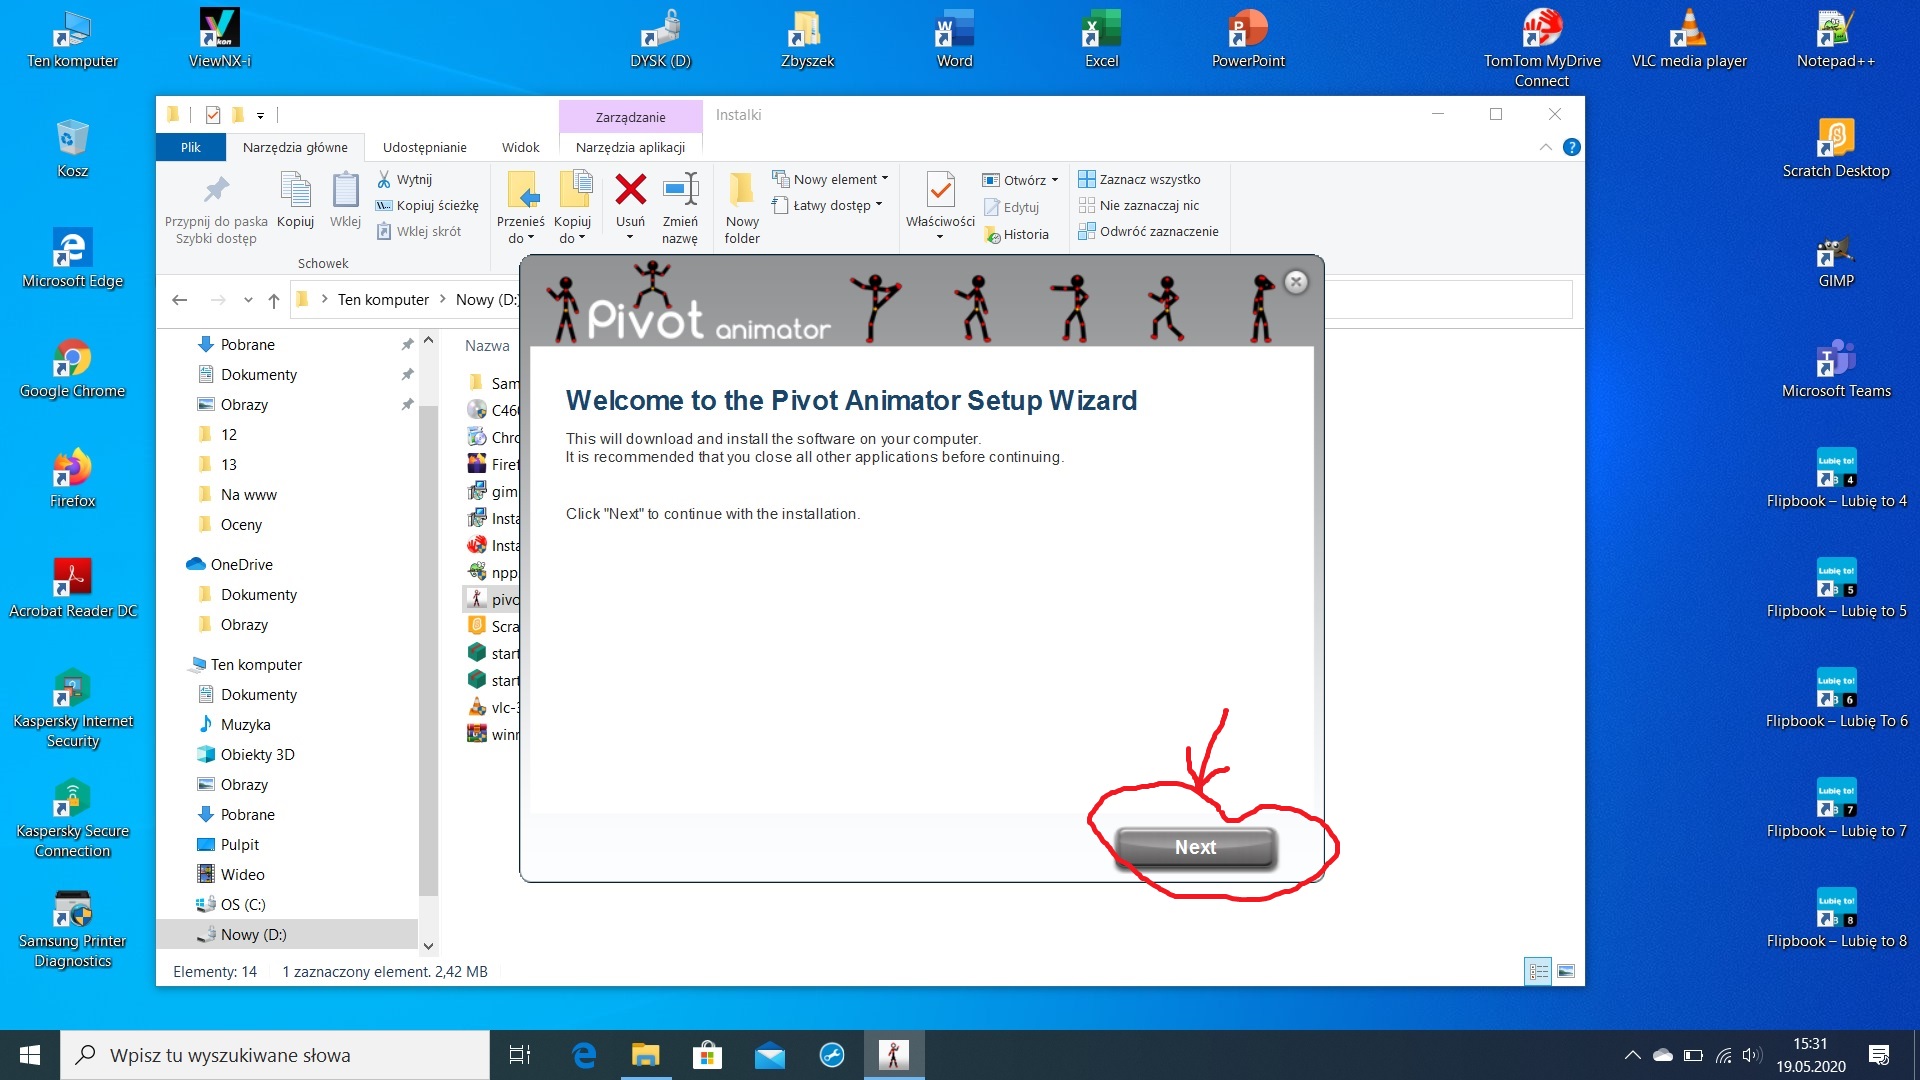Open Microsoft Teams desktop shortcut
Viewport: 1920px width, 1080px height.
click(1836, 370)
